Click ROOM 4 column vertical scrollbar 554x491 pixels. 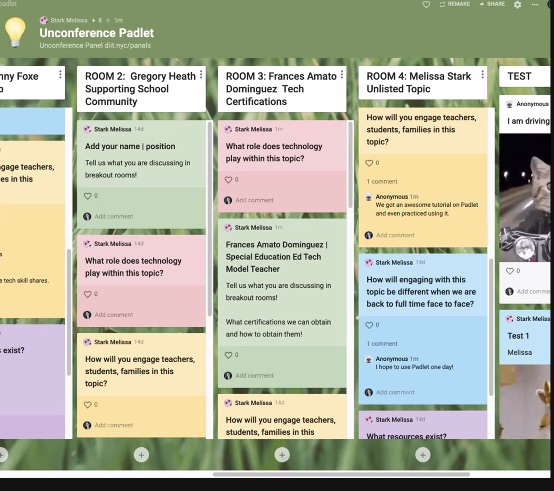[491, 327]
